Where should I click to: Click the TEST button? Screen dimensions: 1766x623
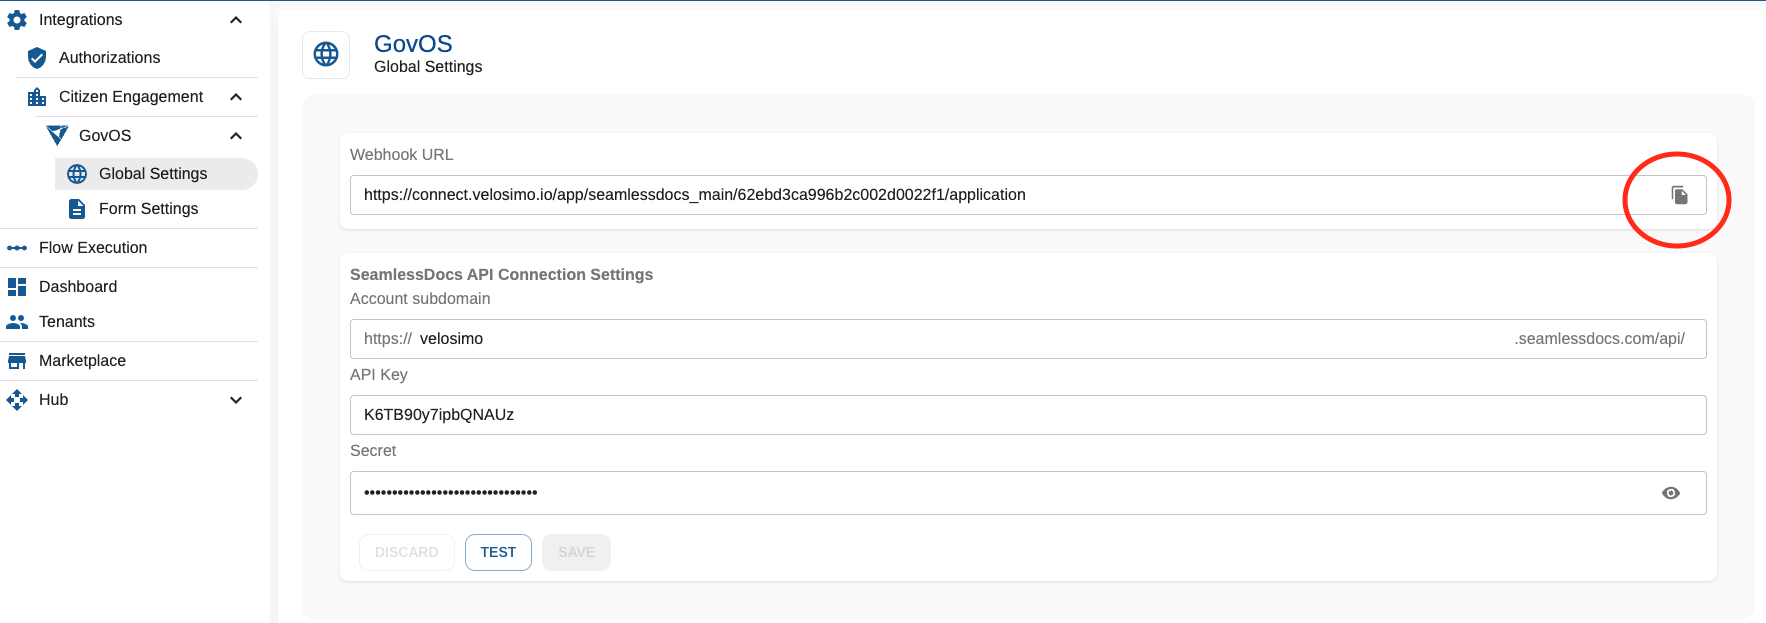pos(498,552)
